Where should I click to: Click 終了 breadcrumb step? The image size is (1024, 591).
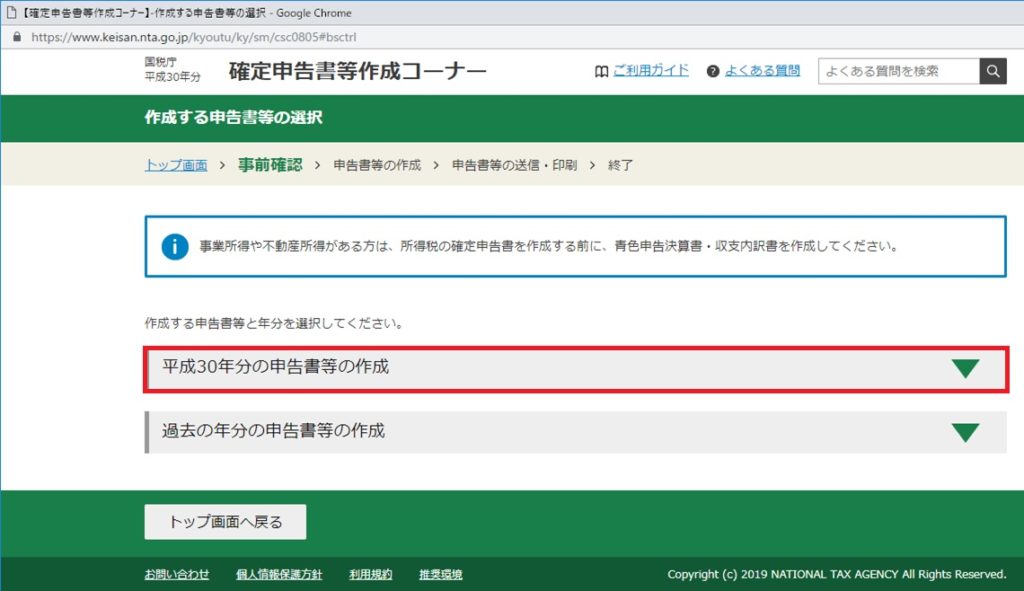tap(620, 165)
